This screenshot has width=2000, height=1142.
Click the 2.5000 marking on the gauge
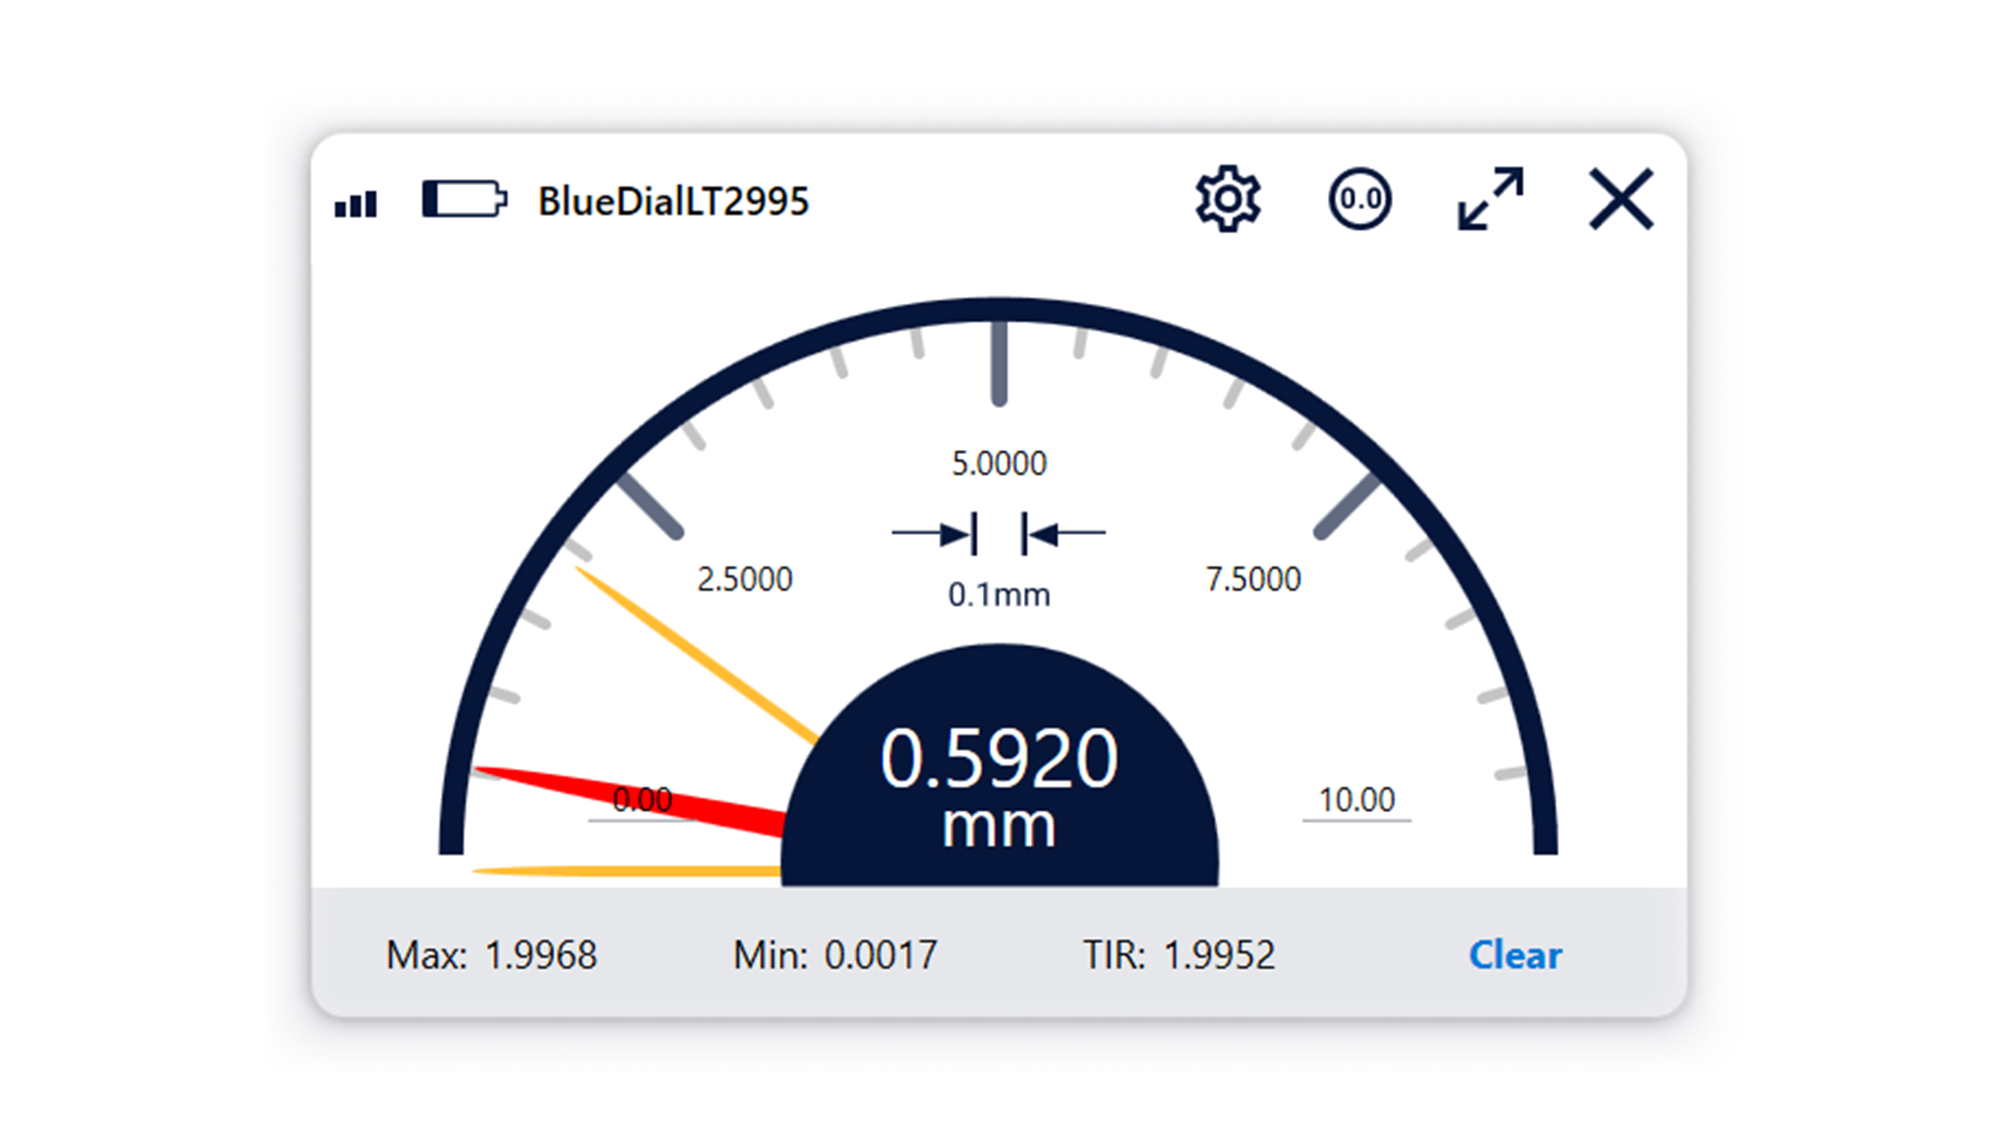point(745,578)
